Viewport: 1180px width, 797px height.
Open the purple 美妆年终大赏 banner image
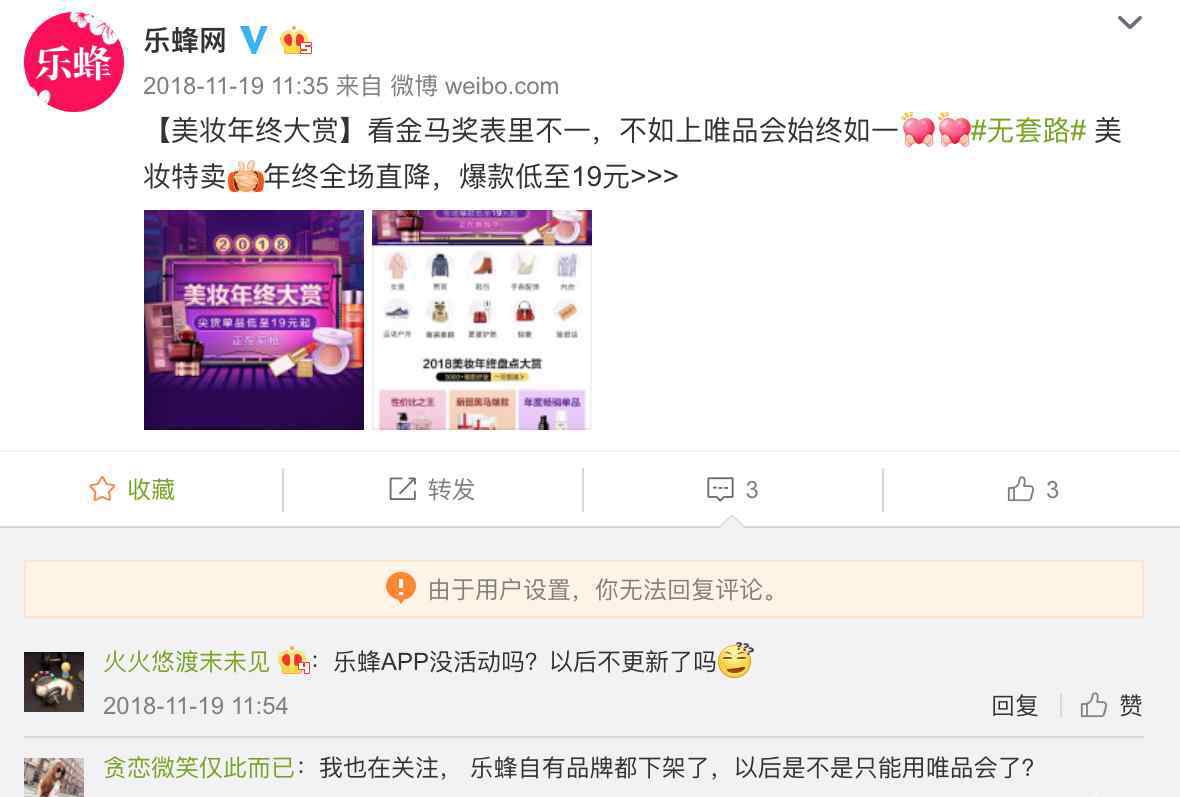254,320
